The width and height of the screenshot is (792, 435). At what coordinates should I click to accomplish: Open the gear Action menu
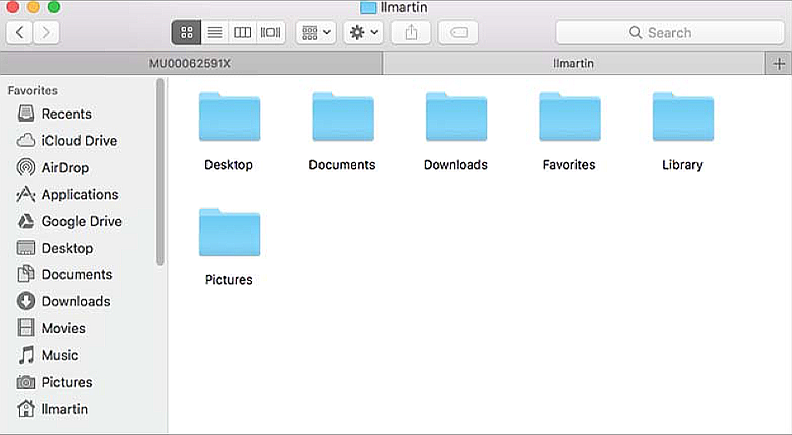[364, 33]
